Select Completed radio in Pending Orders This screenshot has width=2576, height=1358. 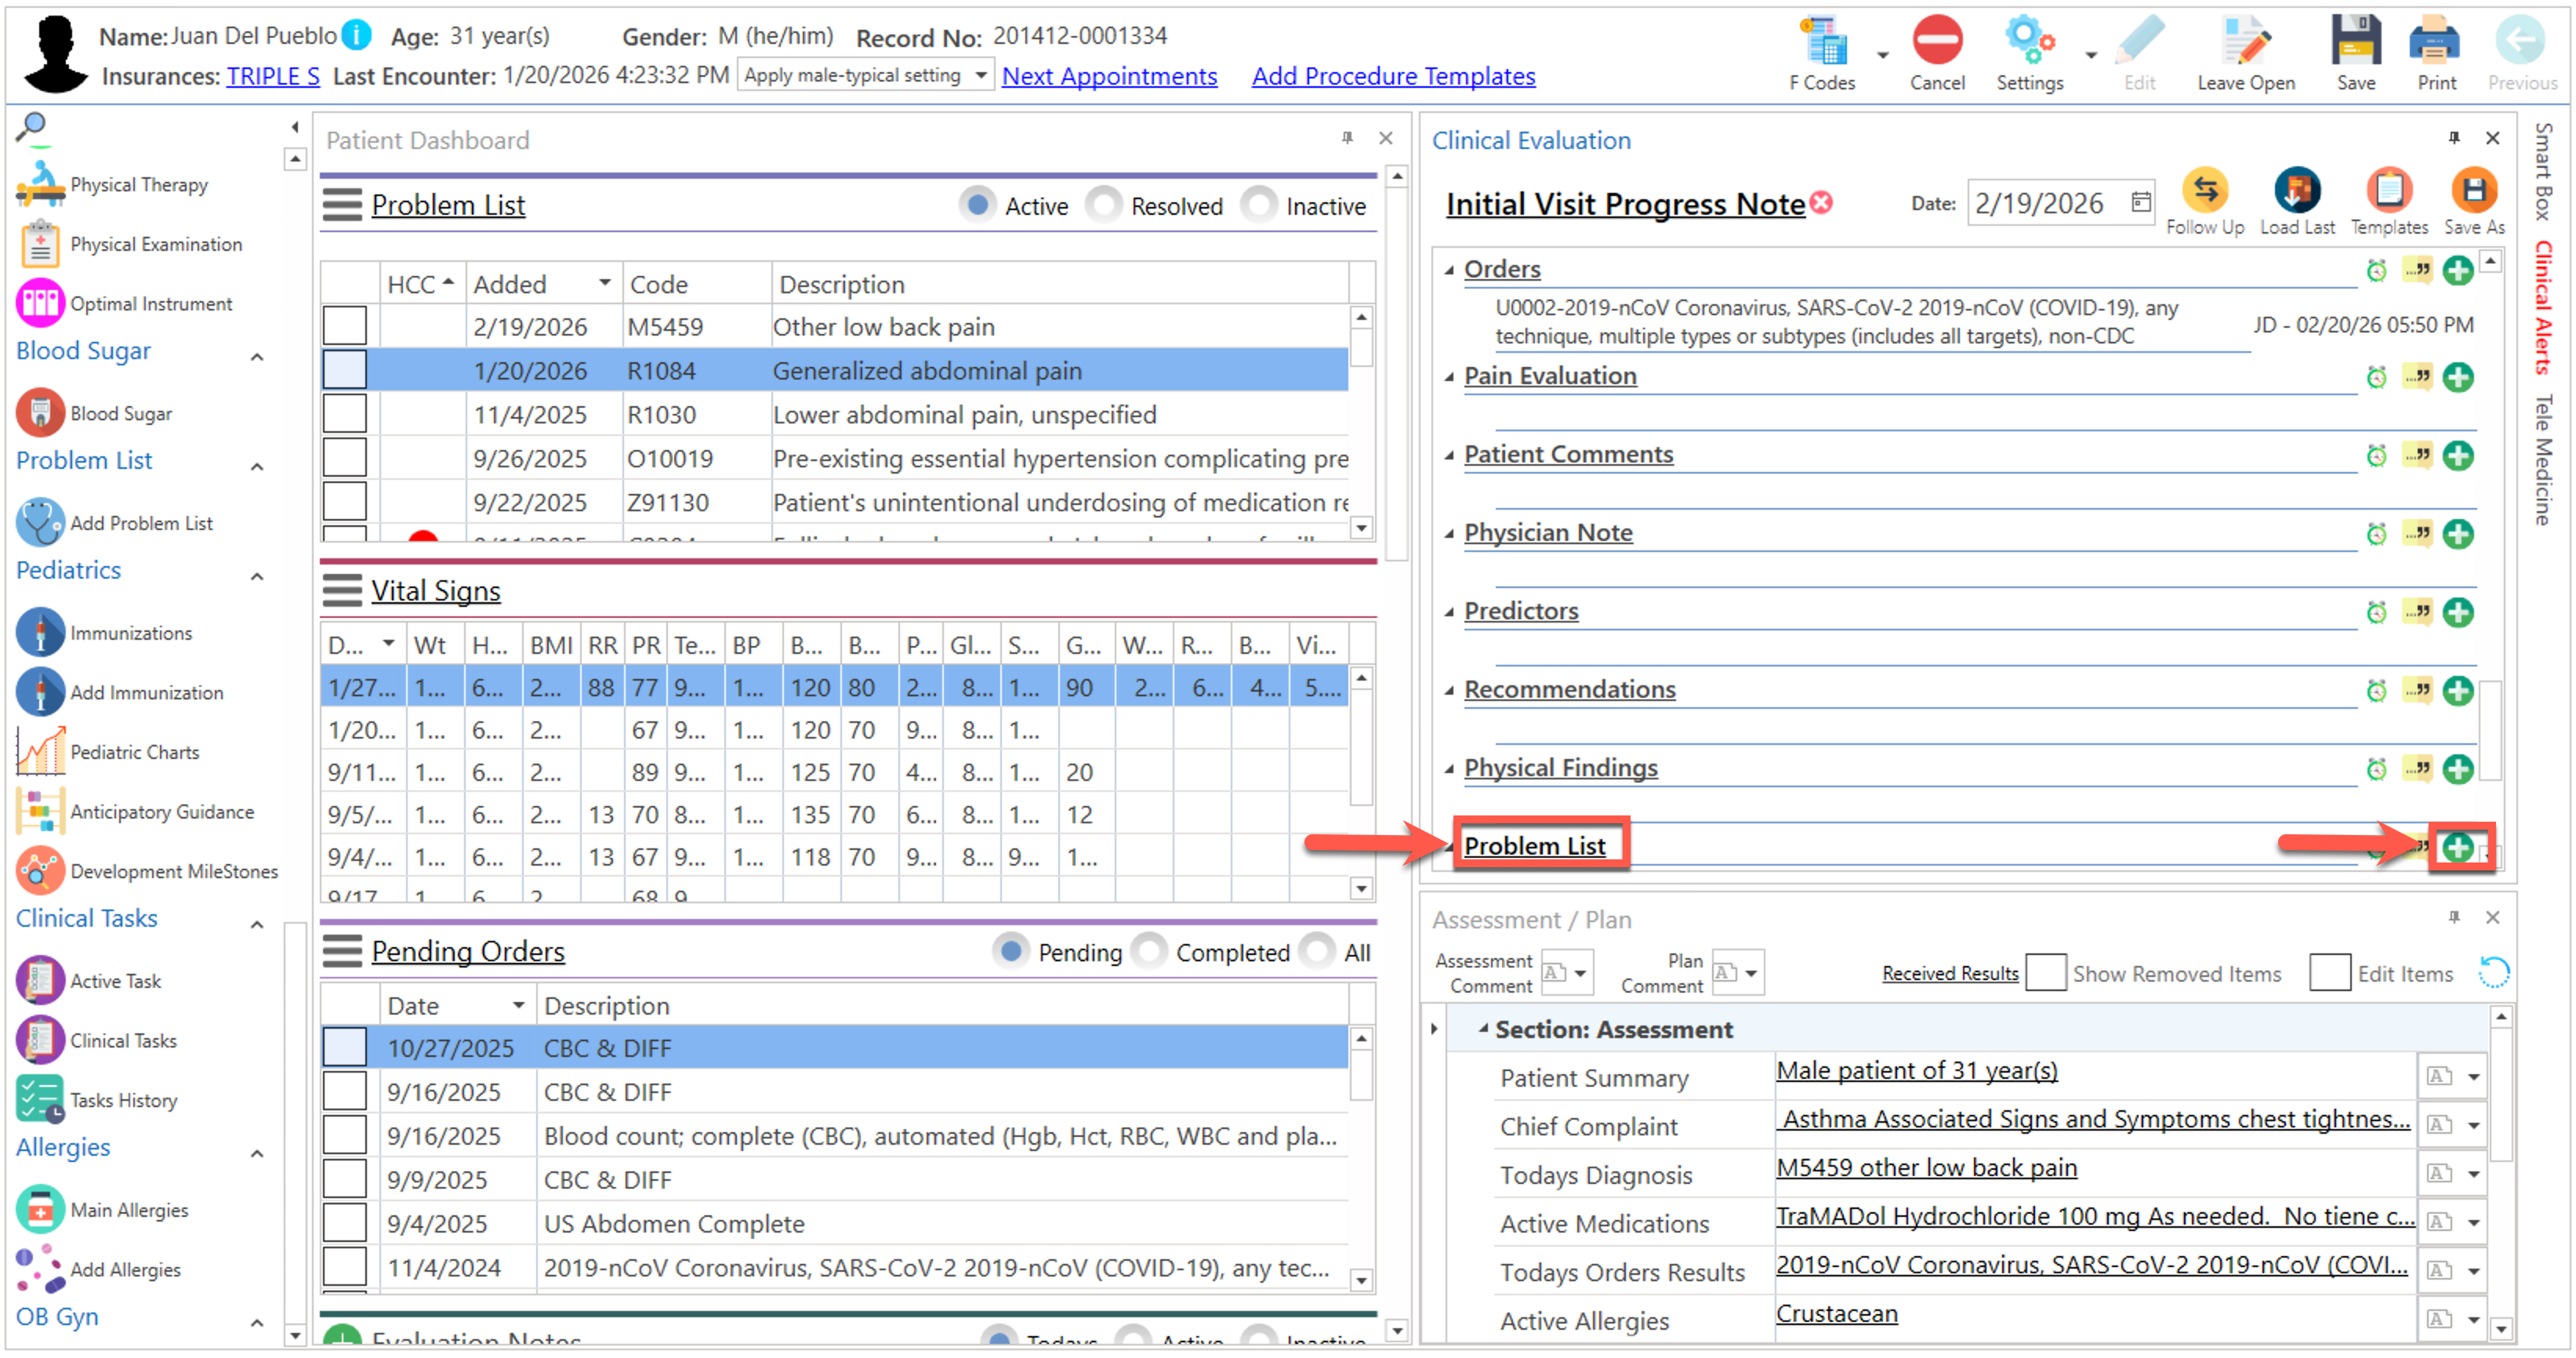tap(1149, 951)
